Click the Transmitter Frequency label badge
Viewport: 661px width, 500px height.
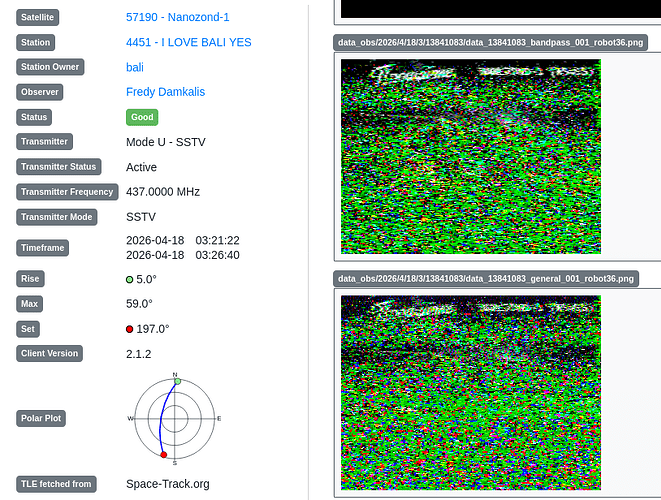67,192
